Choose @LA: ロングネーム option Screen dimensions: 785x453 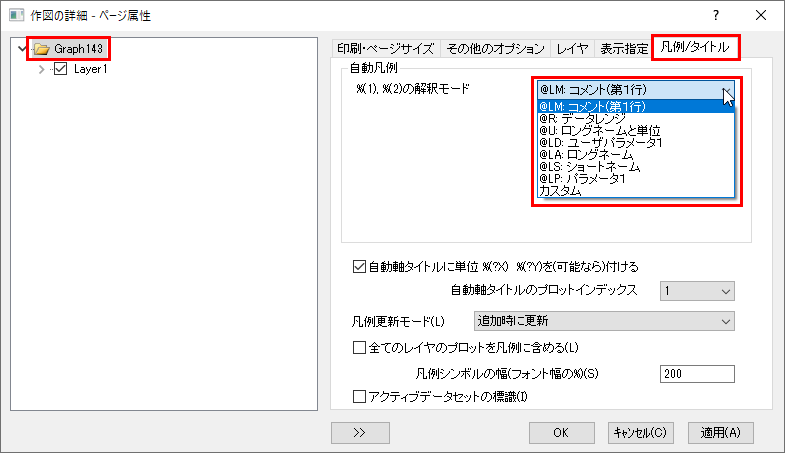coord(635,155)
